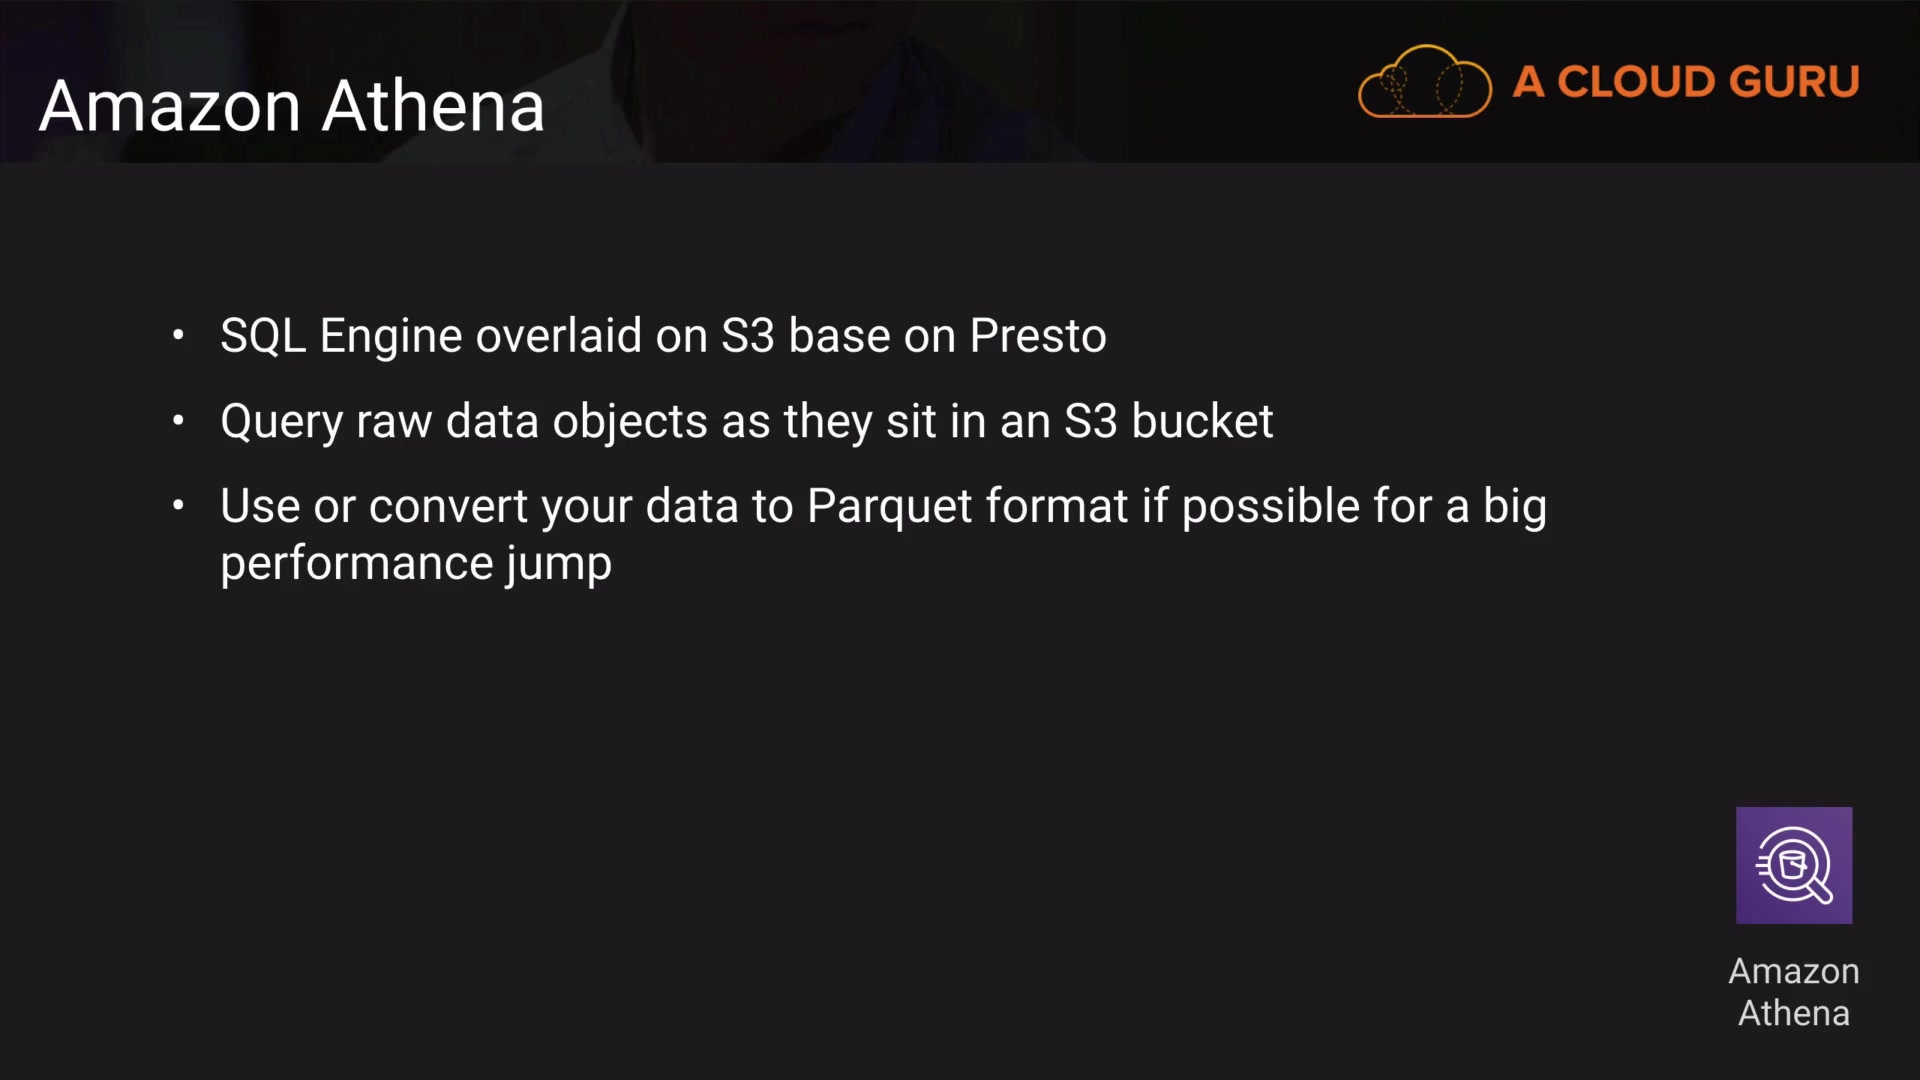Click the word "Parquet" in third bullet
1920x1080 pixels.
tap(889, 506)
